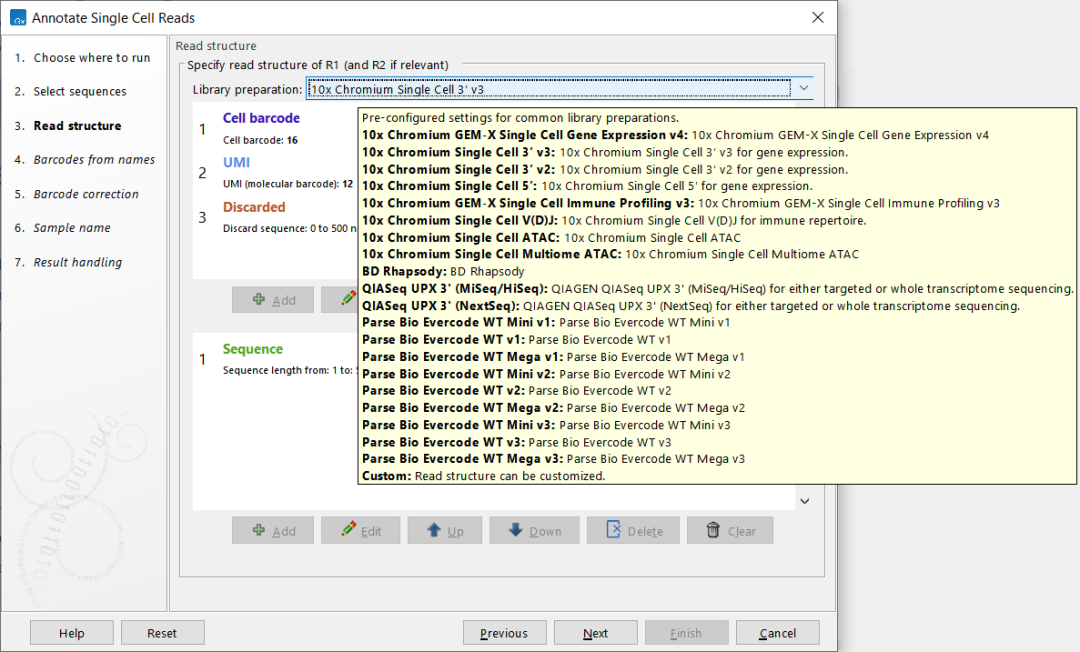Click 'Parse Bio Evercode WT Mega v3' entry
1080x652 pixels.
point(553,459)
